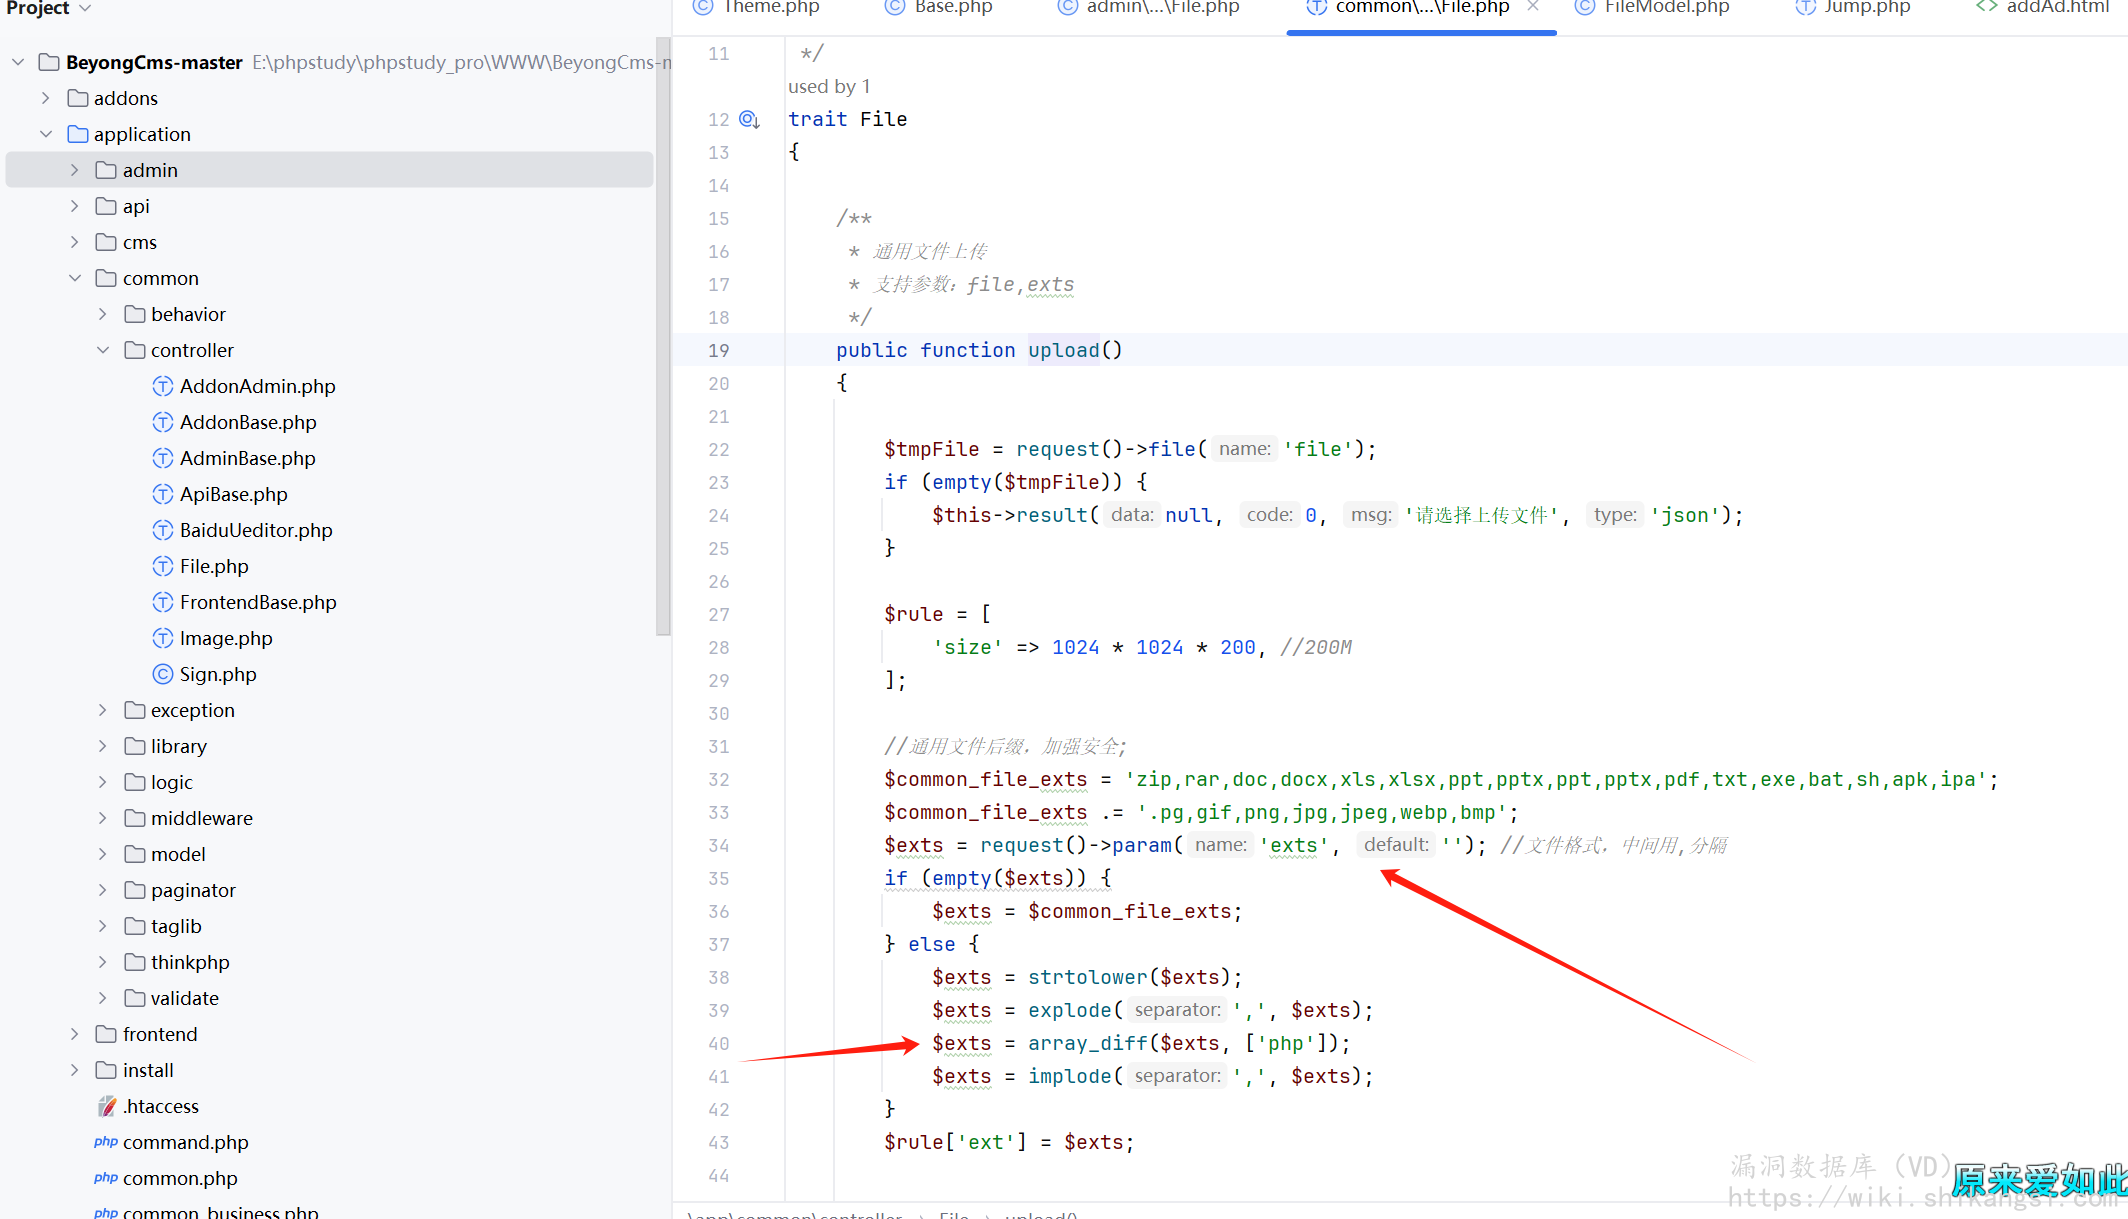Select the Sign.php class icon
2128x1219 pixels.
click(163, 674)
